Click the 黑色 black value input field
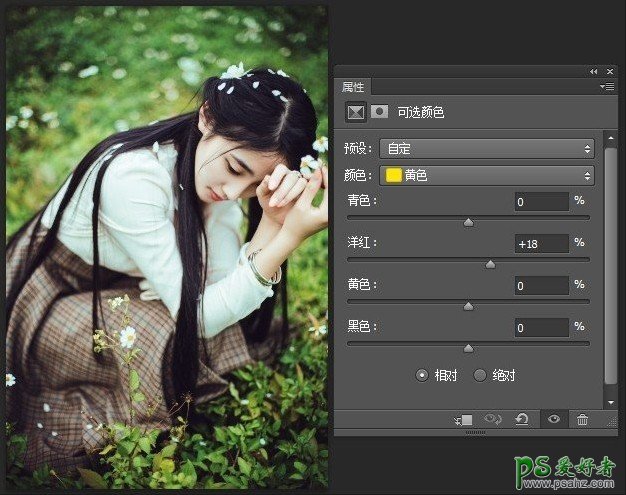This screenshot has height=495, width=626. [x=540, y=327]
